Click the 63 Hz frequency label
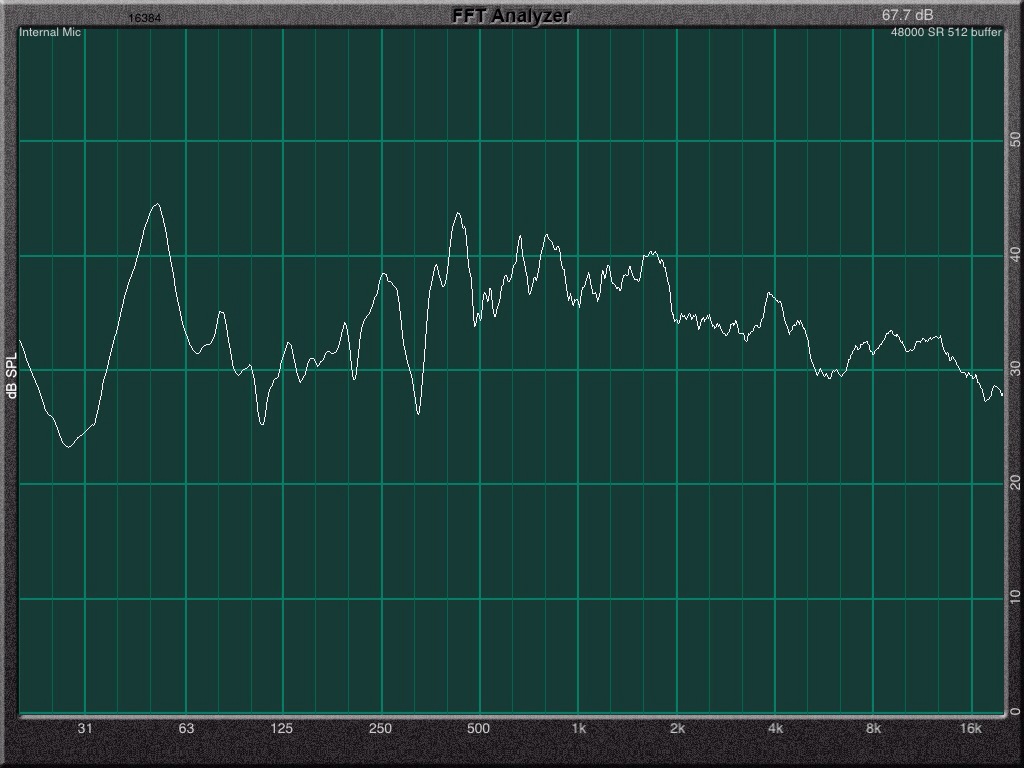This screenshot has width=1024, height=768. [186, 728]
